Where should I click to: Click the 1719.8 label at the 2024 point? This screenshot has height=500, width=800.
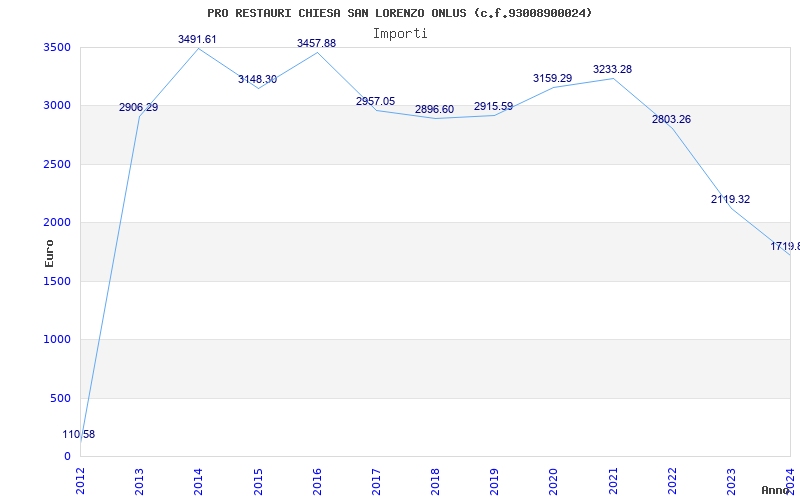785,246
